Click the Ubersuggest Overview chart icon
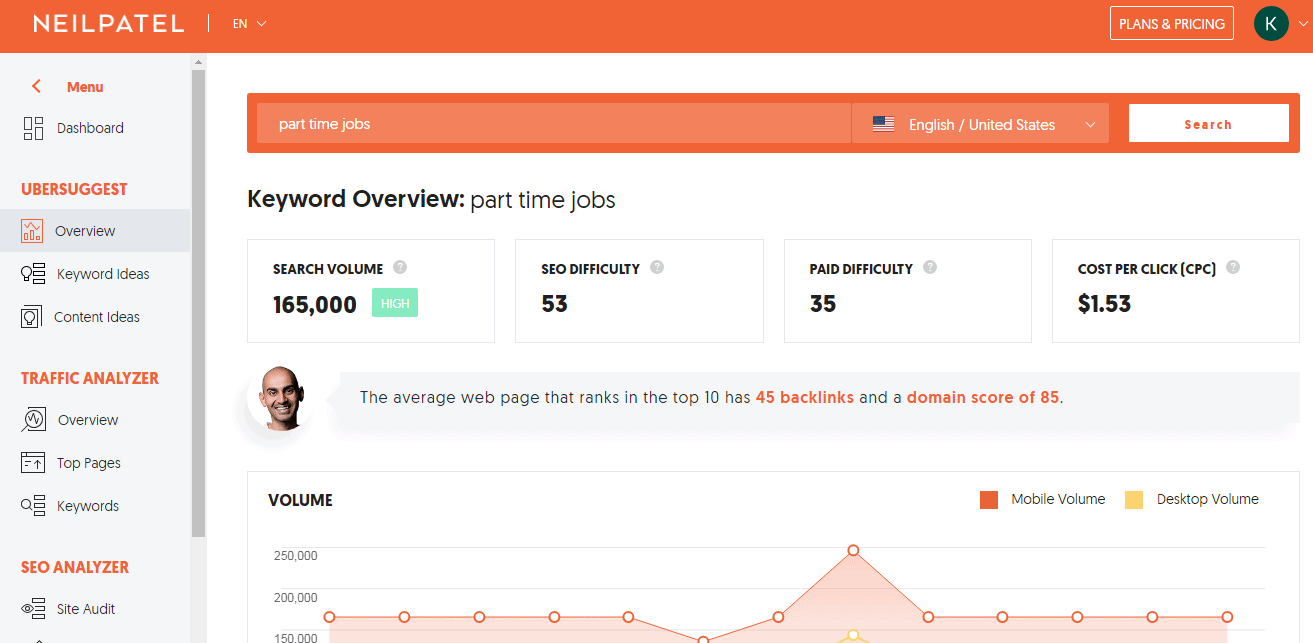1313x643 pixels. click(32, 231)
